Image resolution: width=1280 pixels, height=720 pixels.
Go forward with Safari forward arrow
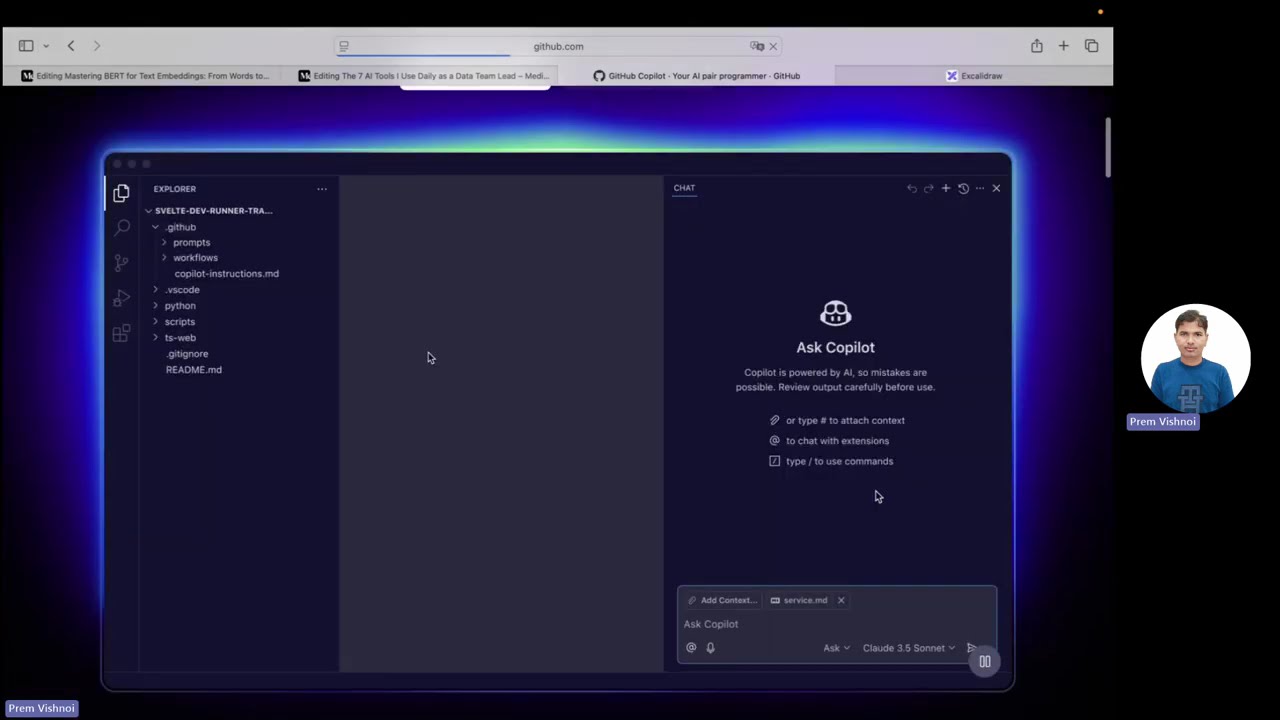pyautogui.click(x=97, y=46)
